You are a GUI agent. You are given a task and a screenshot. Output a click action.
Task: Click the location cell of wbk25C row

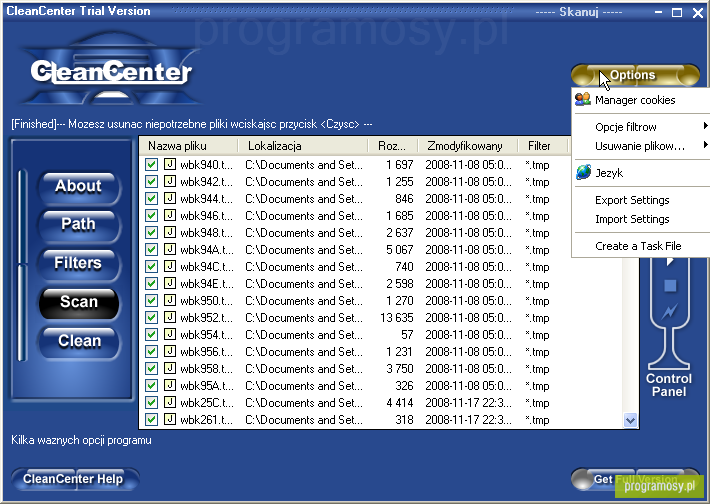click(x=304, y=403)
